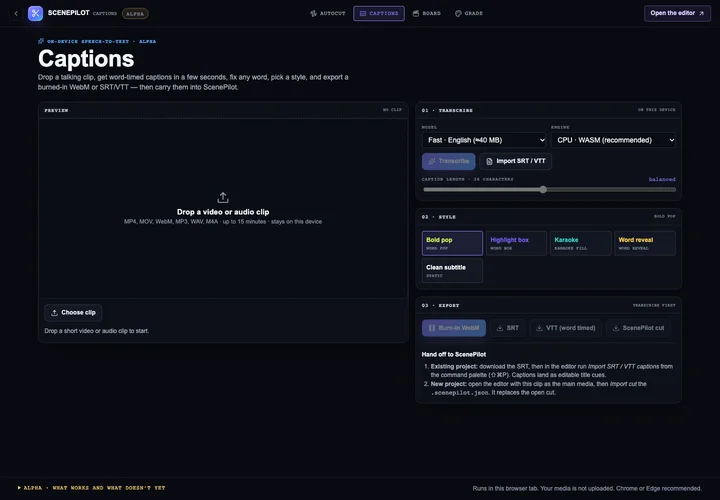Switch to the Board tab
Viewport: 720px width, 500px height.
pos(427,13)
